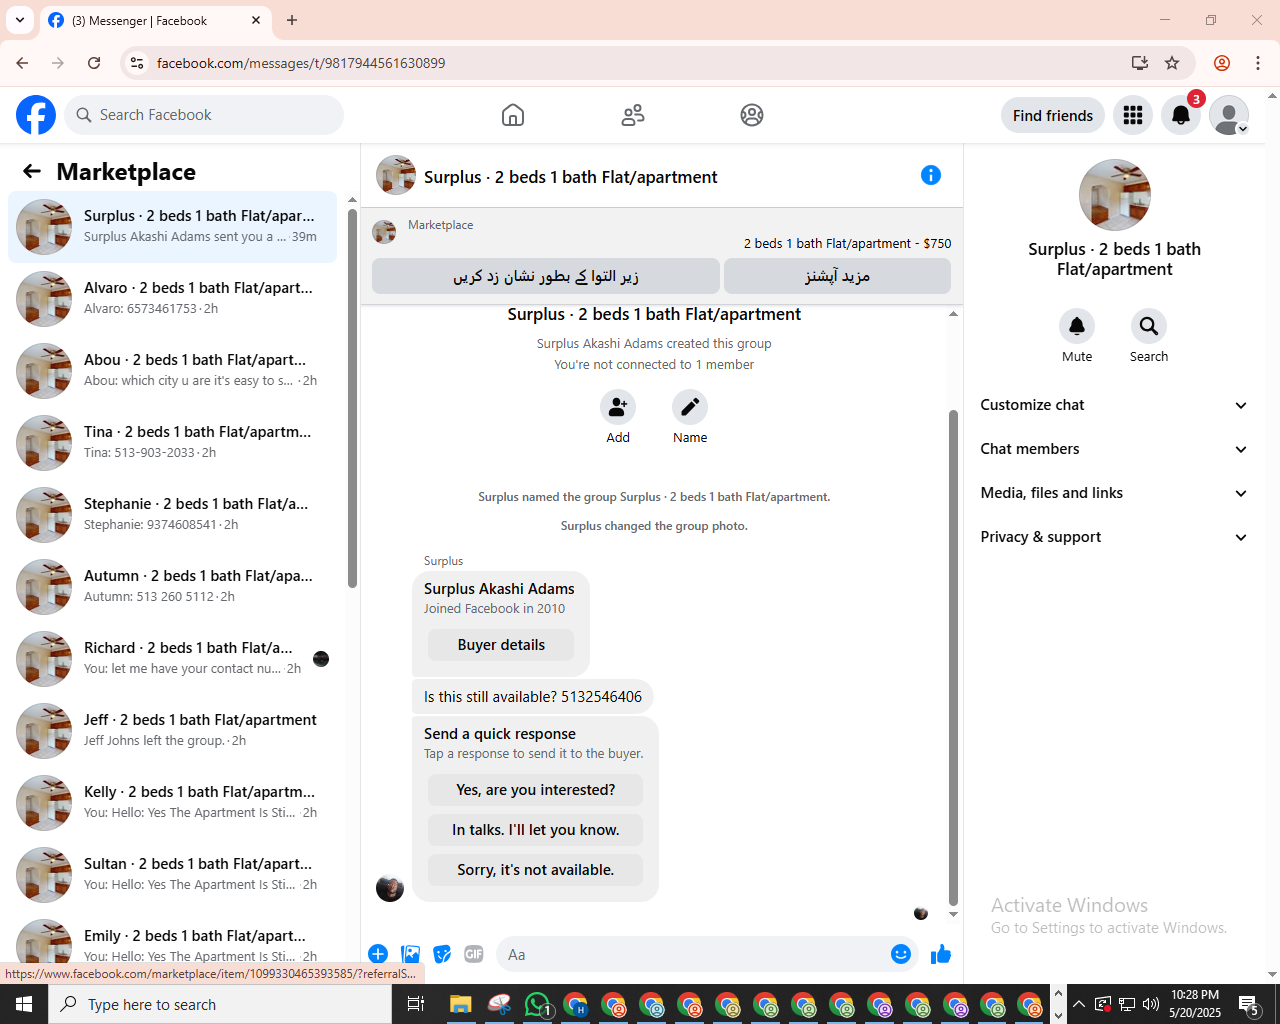Open the Richard conversation

click(x=172, y=659)
